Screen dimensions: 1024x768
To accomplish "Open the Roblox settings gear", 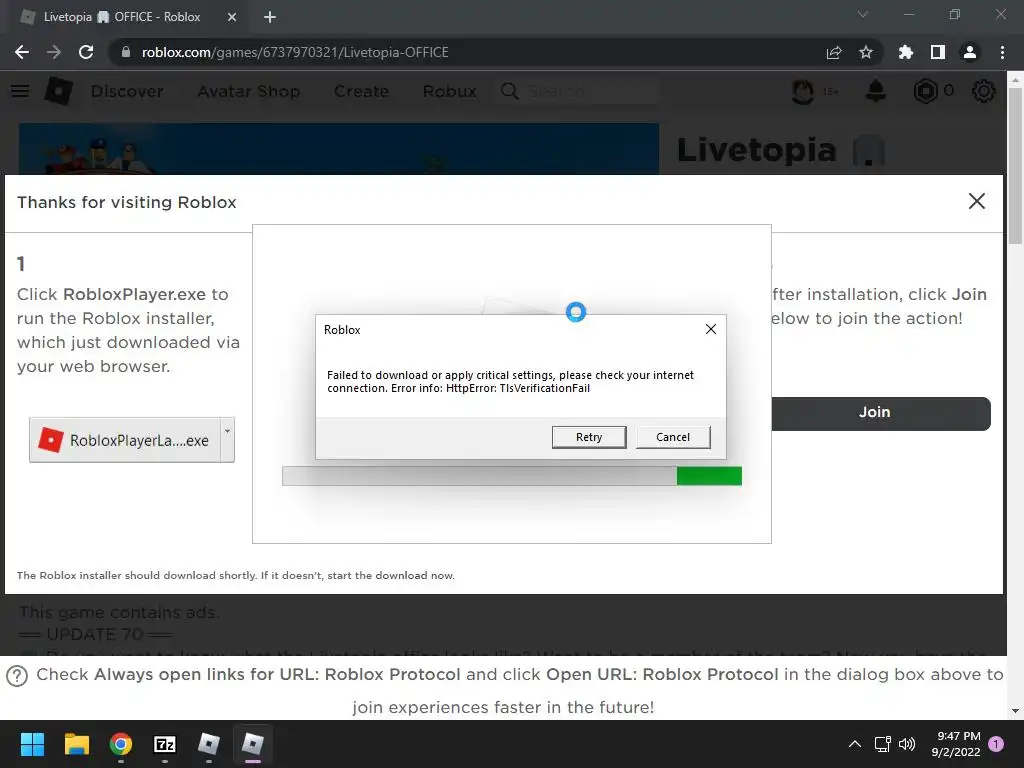I will click(x=984, y=91).
